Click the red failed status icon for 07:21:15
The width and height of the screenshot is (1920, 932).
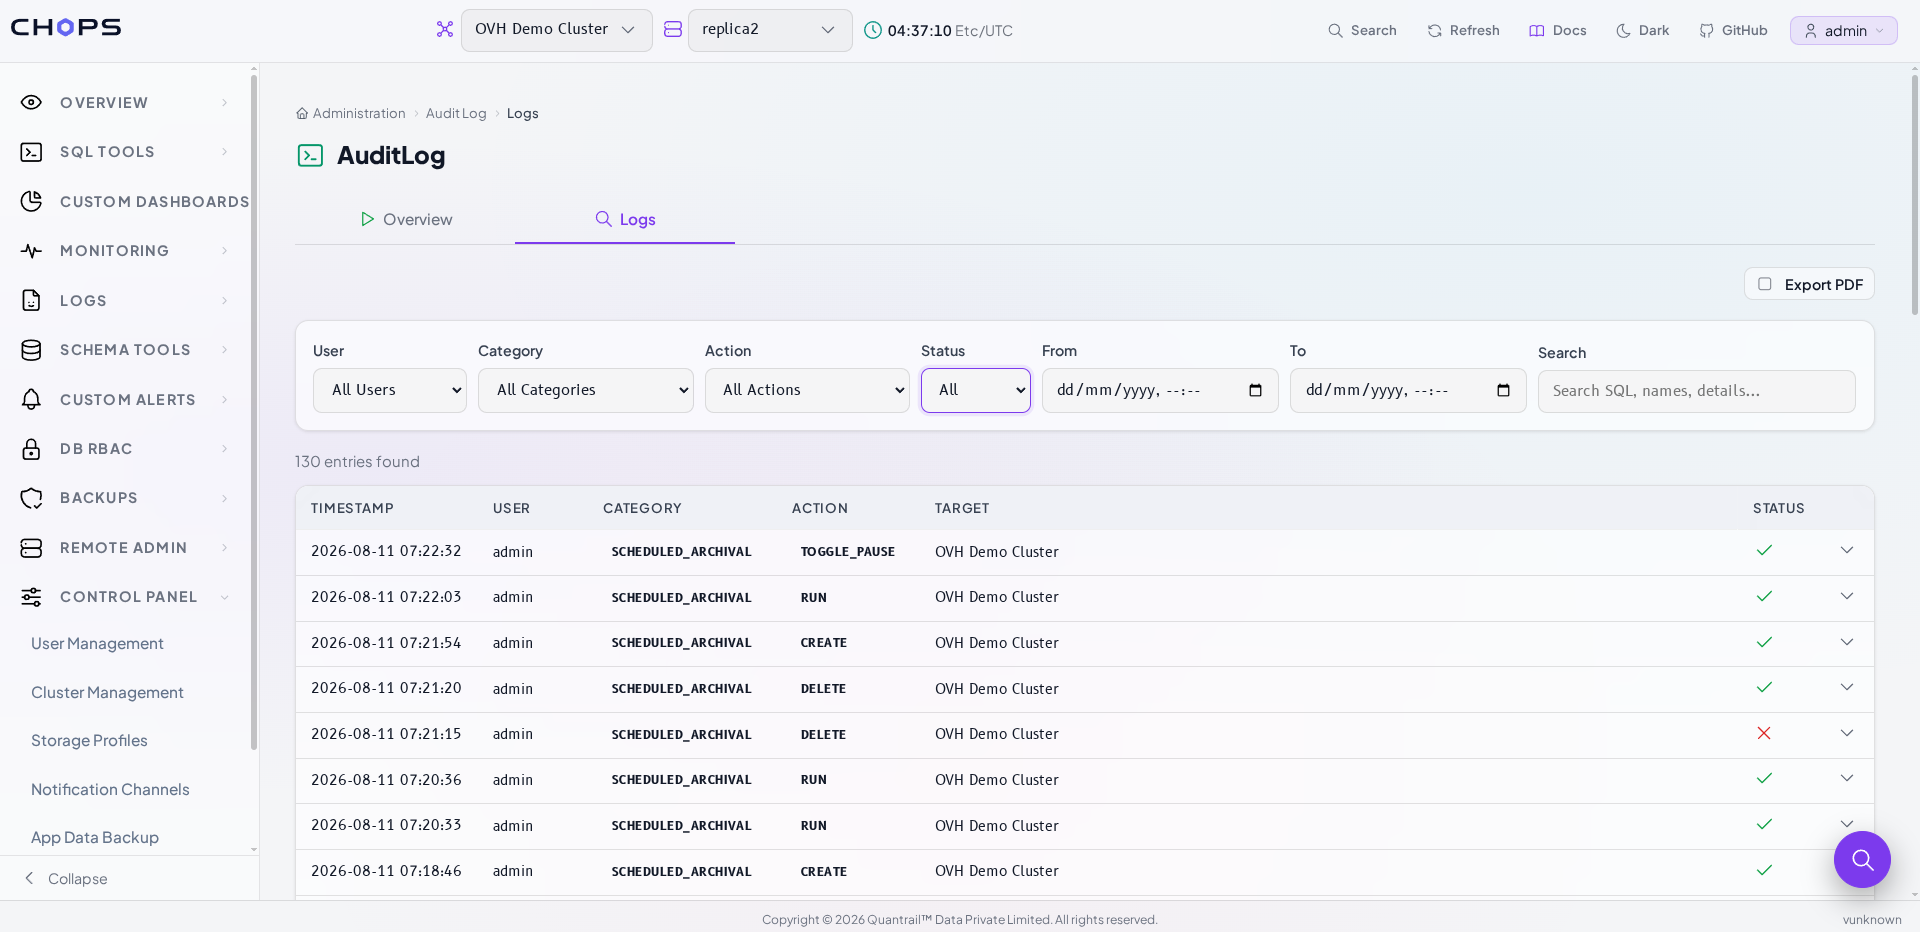(1764, 734)
